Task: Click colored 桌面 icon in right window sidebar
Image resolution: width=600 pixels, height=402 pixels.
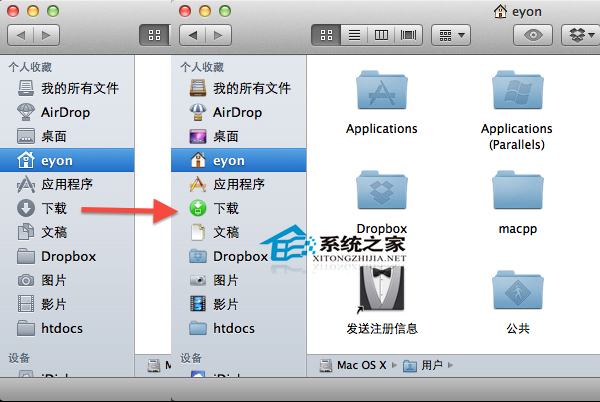Action: pos(198,136)
